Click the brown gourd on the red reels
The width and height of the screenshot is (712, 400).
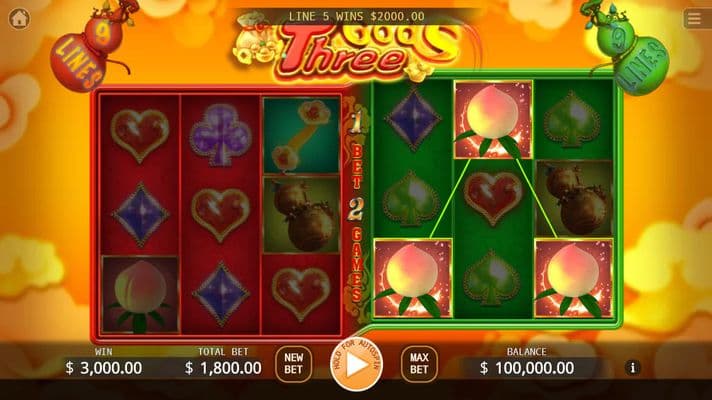(302, 215)
